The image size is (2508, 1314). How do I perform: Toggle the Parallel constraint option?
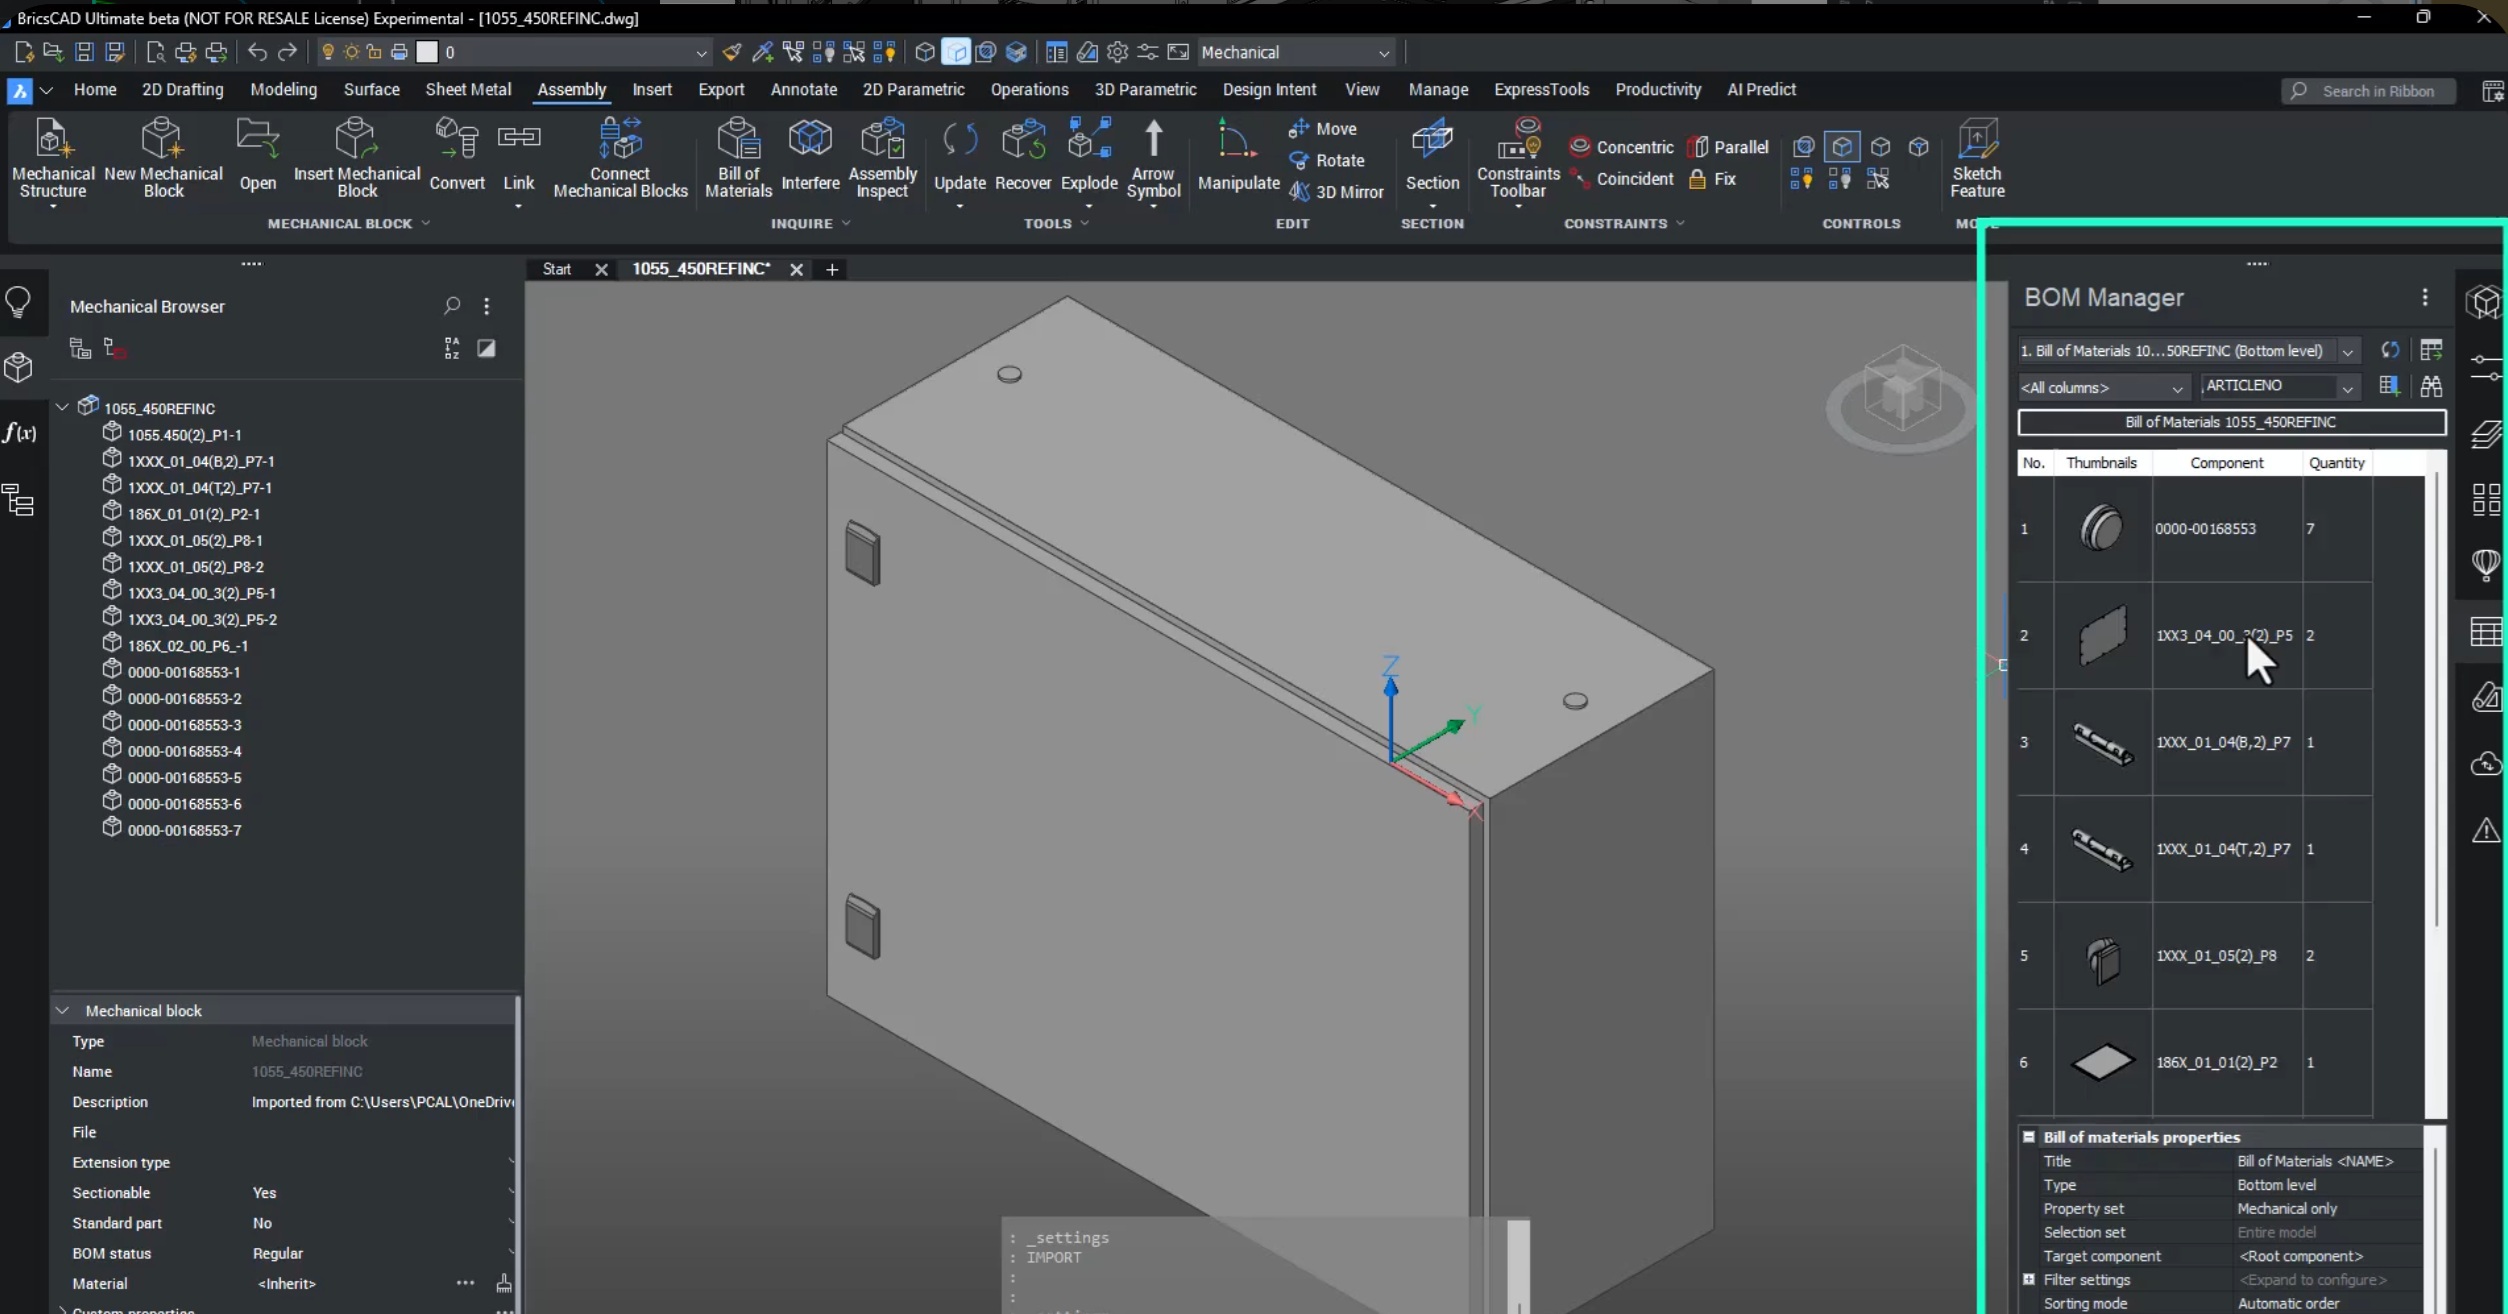1729,146
